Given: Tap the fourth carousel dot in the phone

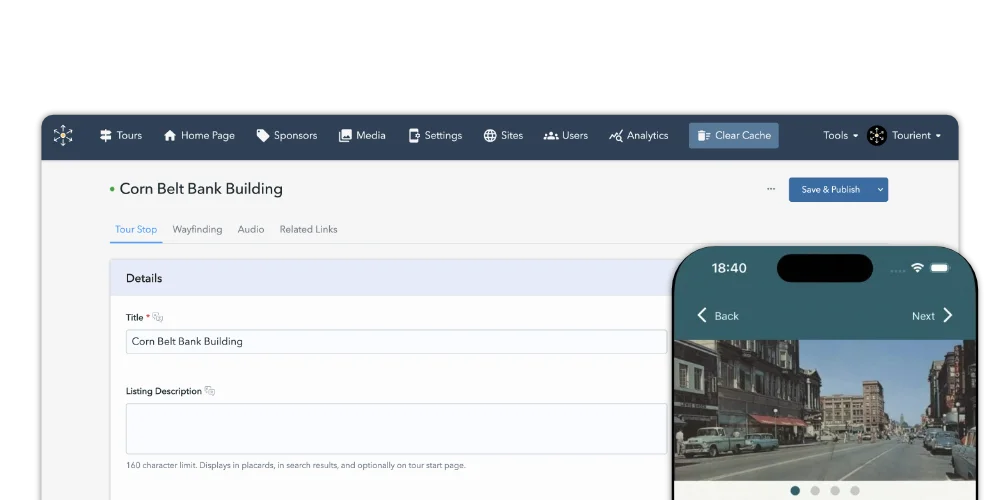Looking at the screenshot, I should [855, 490].
